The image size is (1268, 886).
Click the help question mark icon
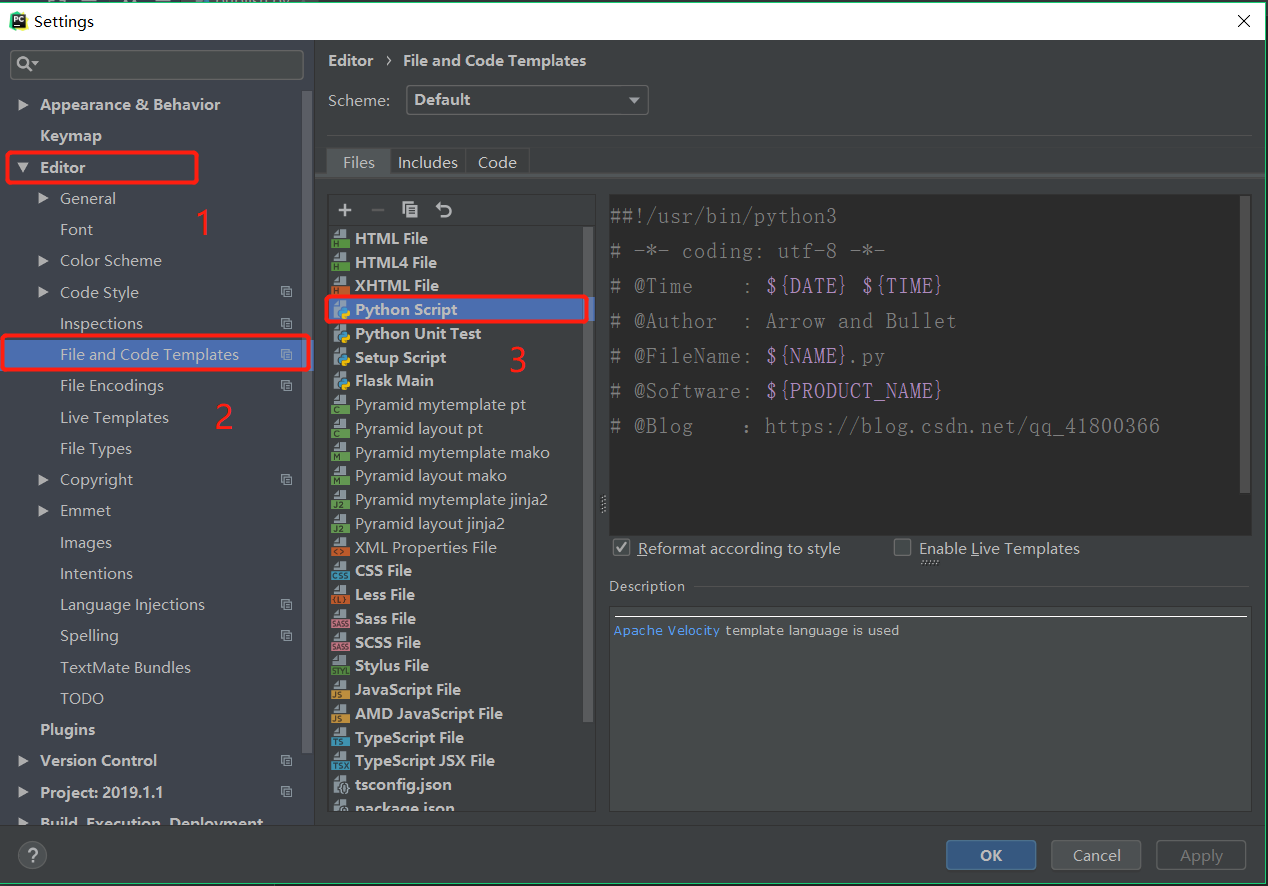tap(32, 855)
